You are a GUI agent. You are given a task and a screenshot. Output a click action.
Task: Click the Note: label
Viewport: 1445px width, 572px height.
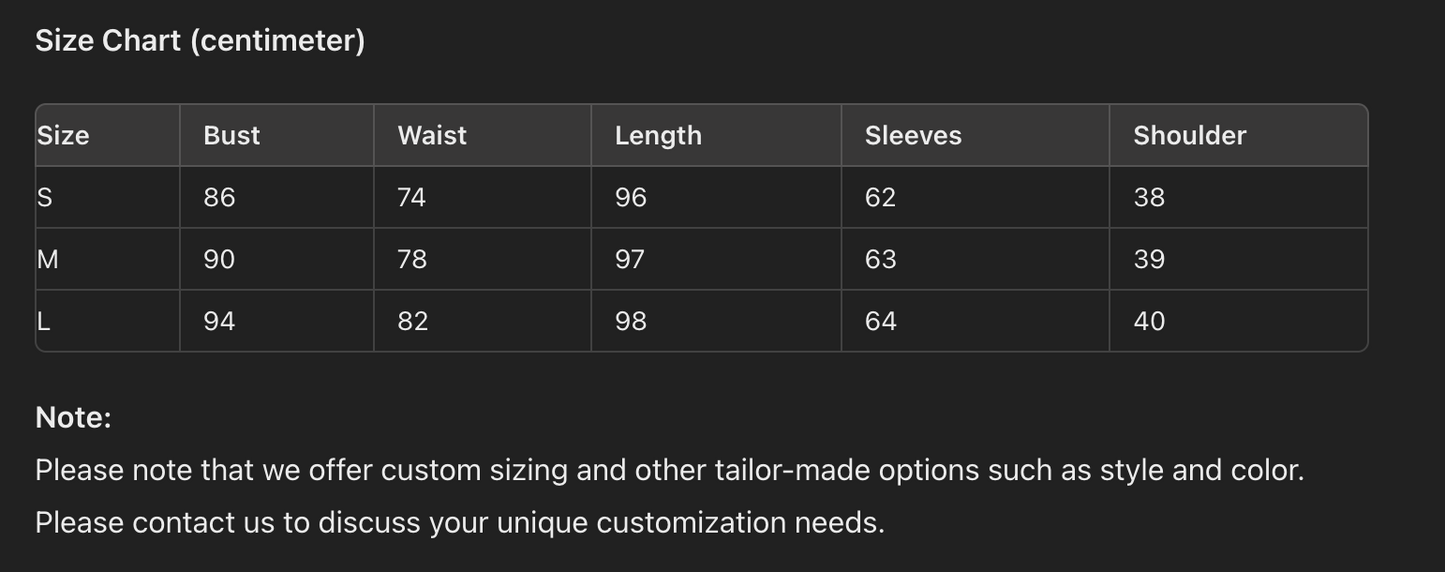73,417
